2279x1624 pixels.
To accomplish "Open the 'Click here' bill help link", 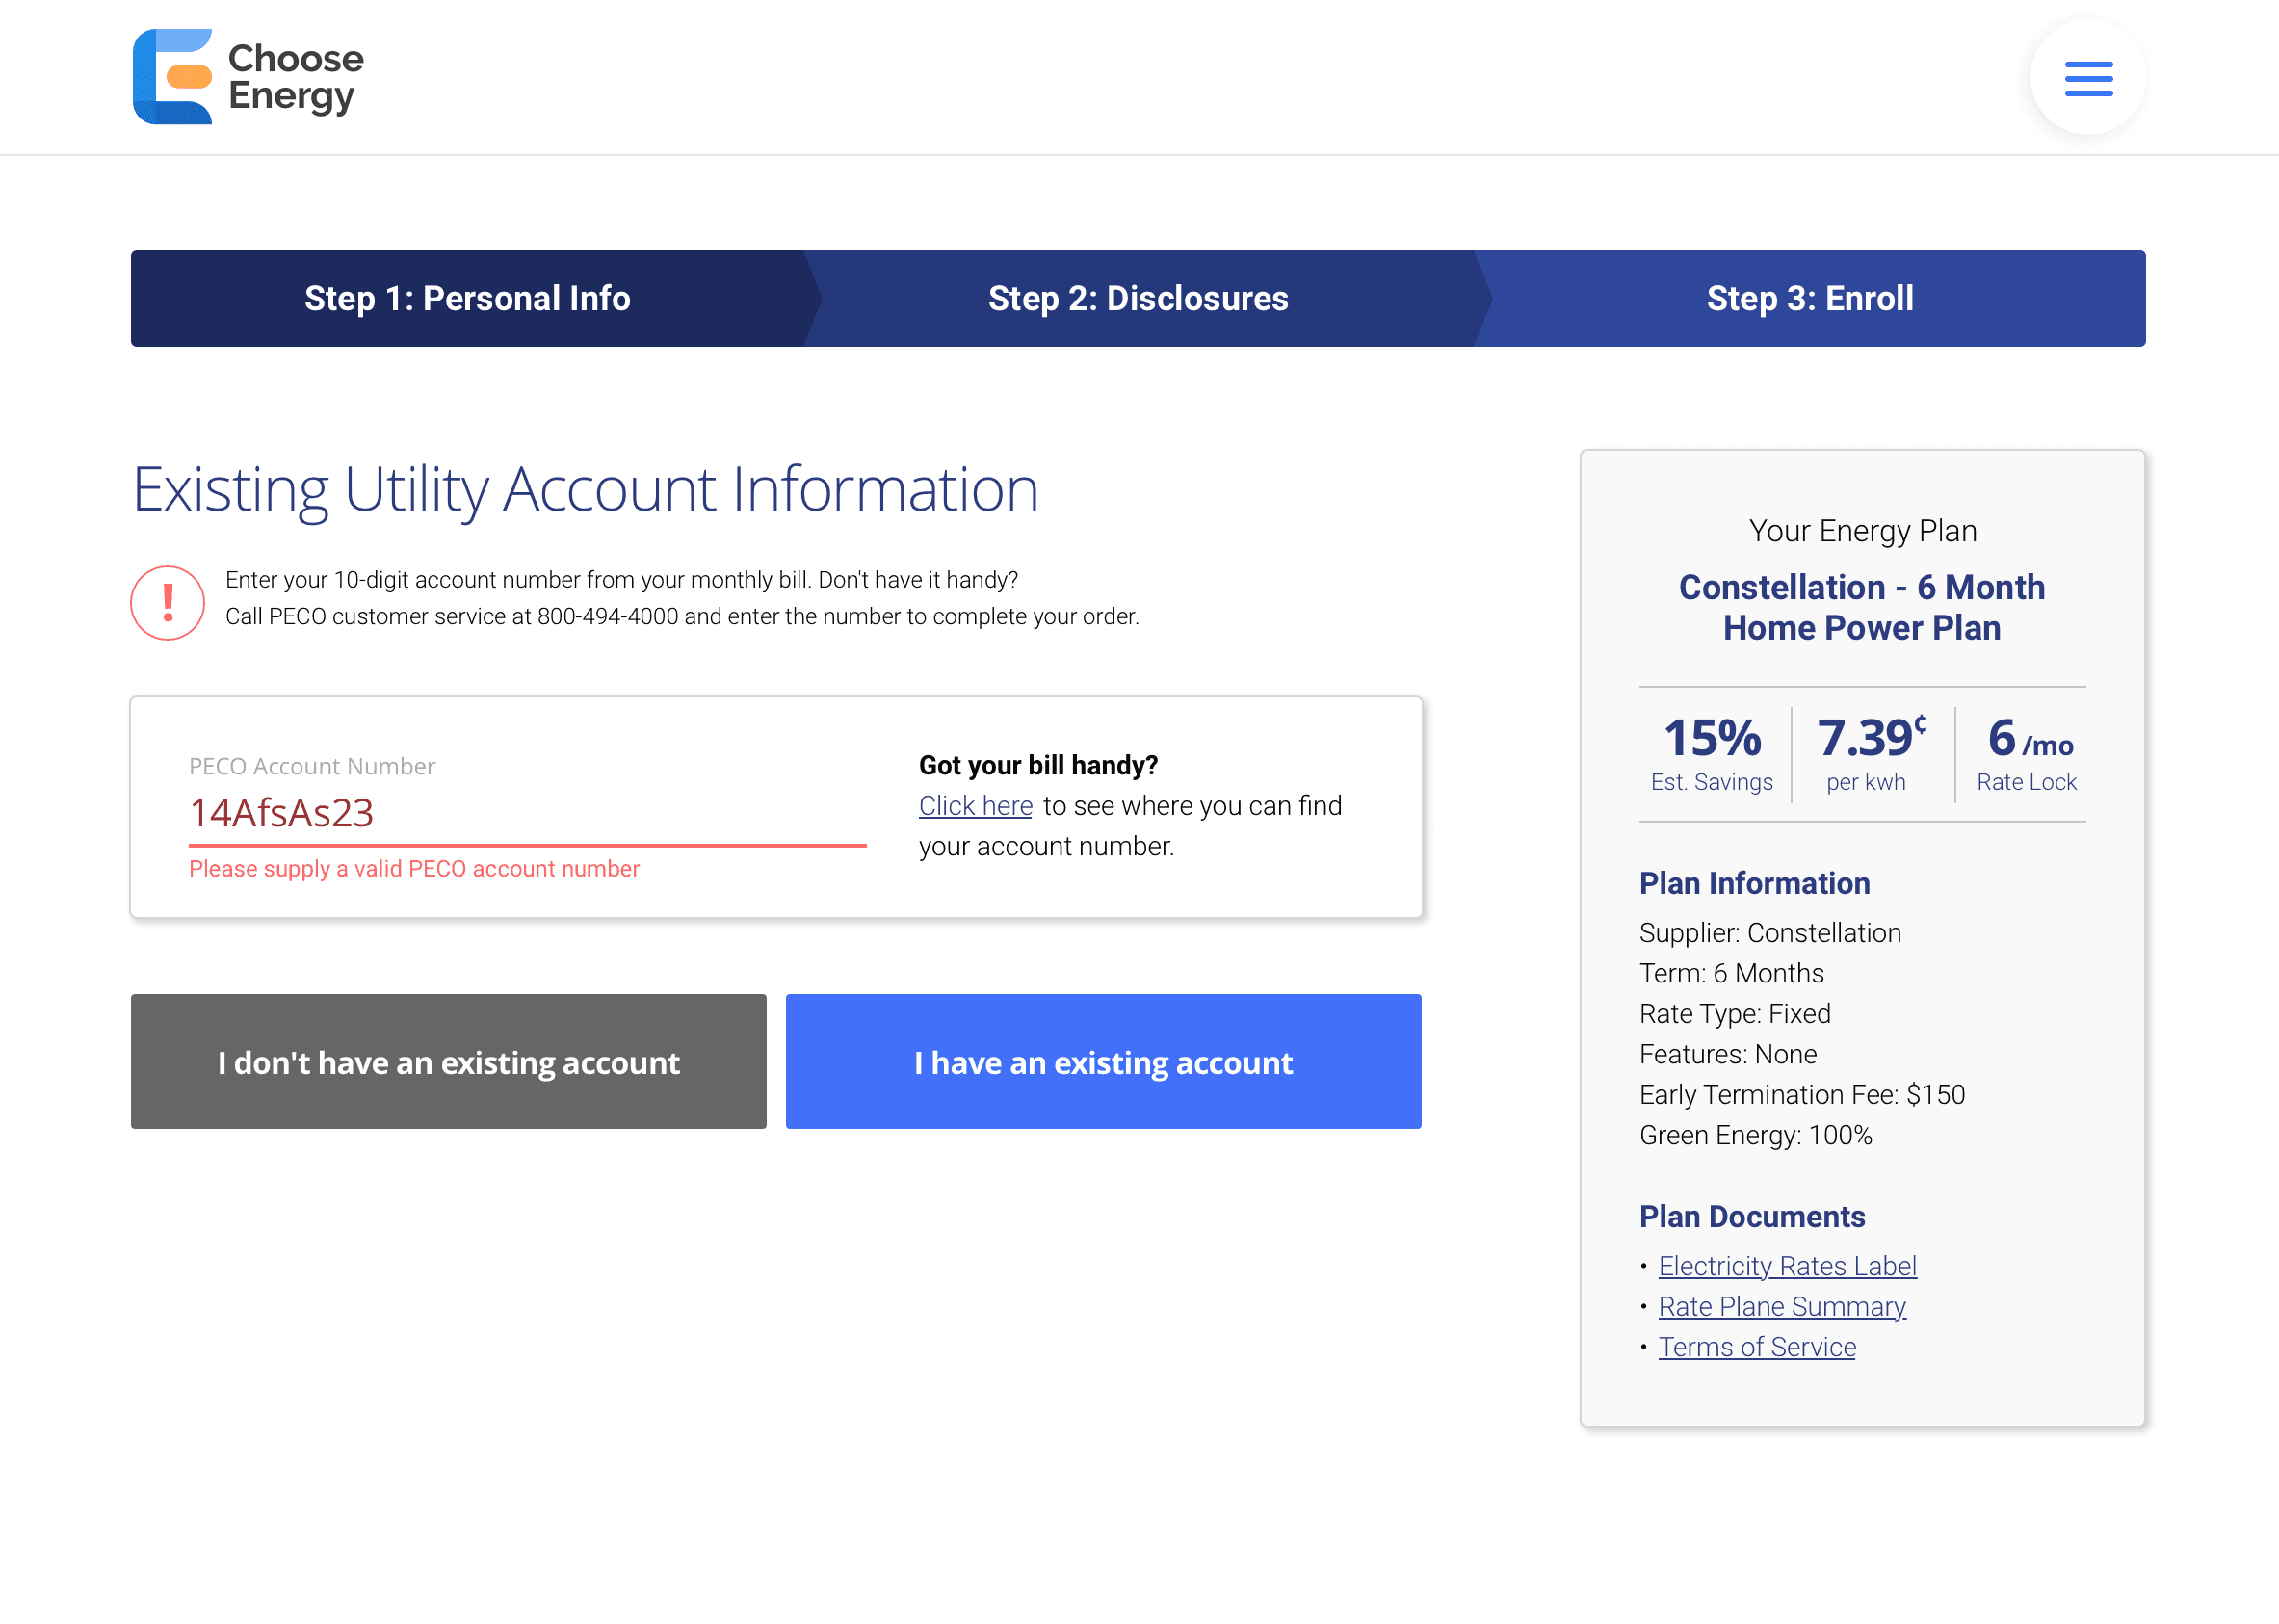I will [975, 805].
